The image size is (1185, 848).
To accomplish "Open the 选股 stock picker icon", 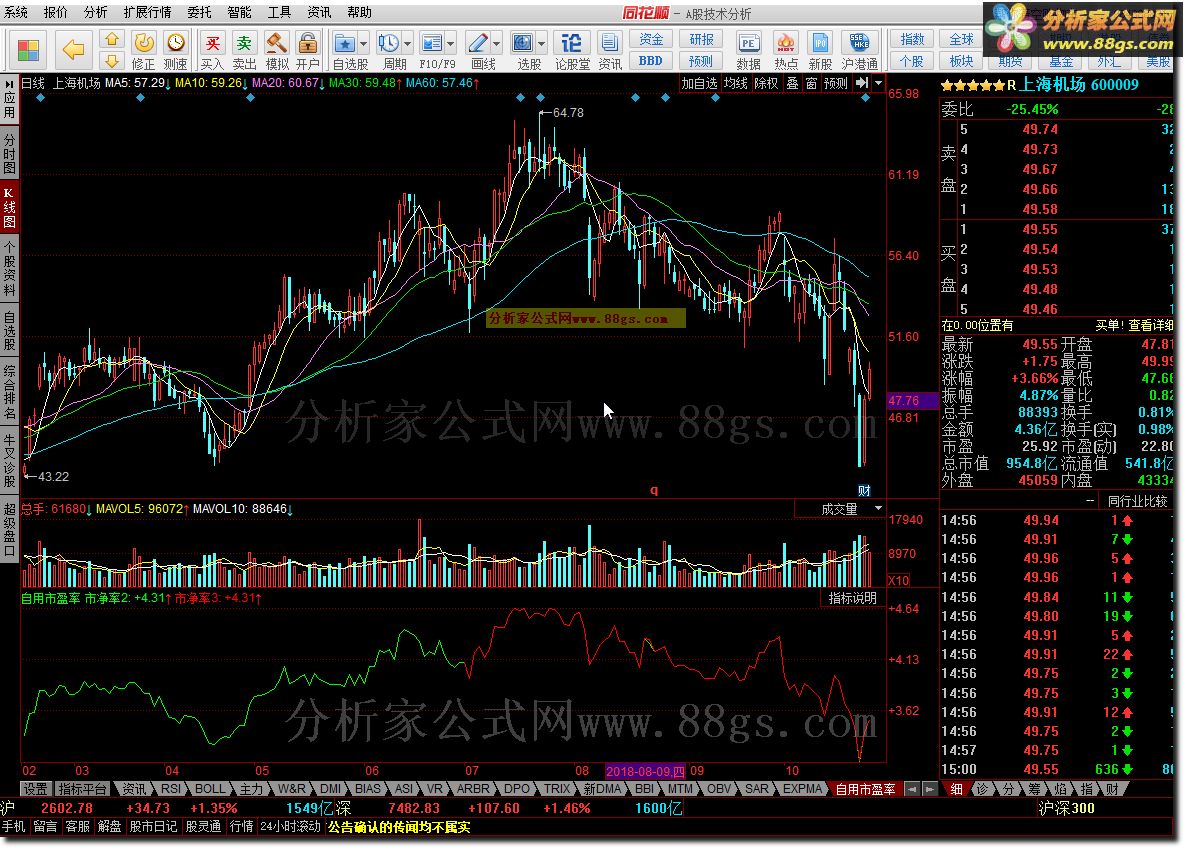I will 523,43.
